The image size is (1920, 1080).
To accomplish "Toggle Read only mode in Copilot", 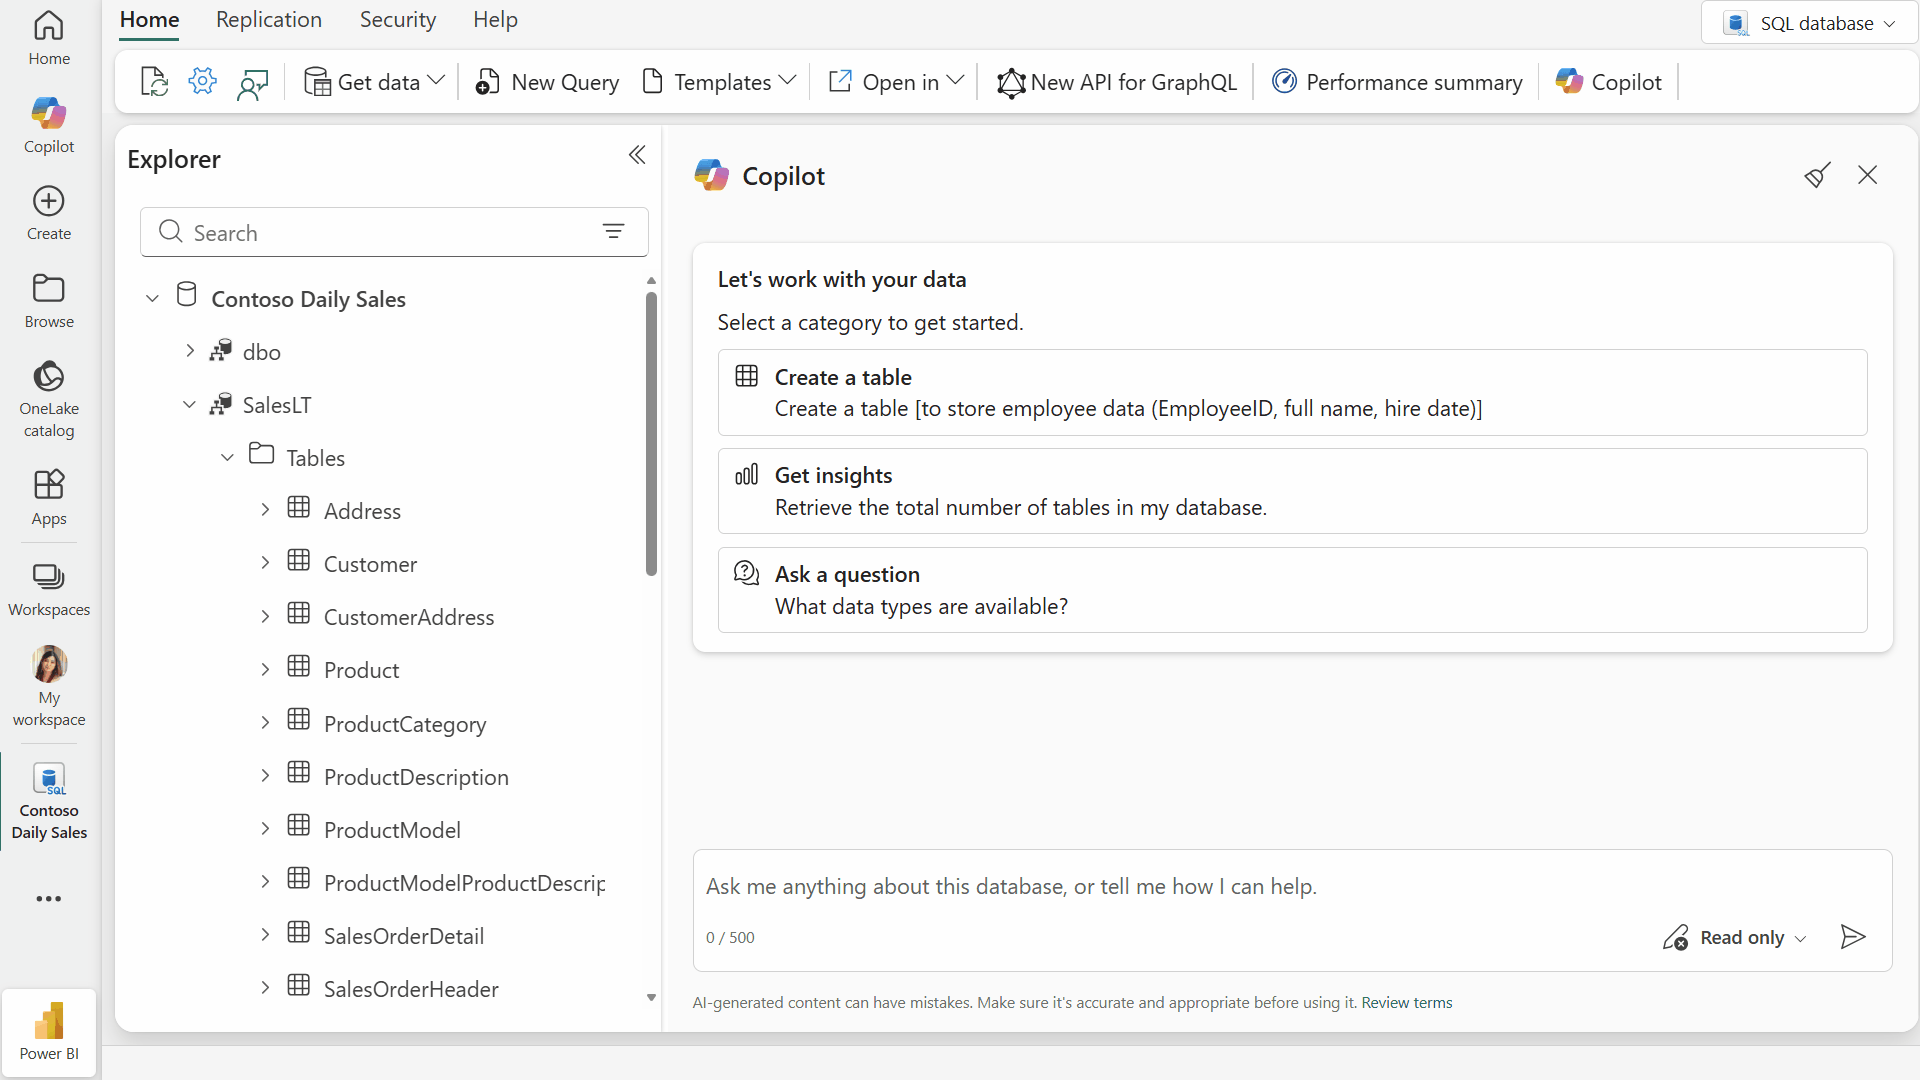I will click(x=1733, y=937).
